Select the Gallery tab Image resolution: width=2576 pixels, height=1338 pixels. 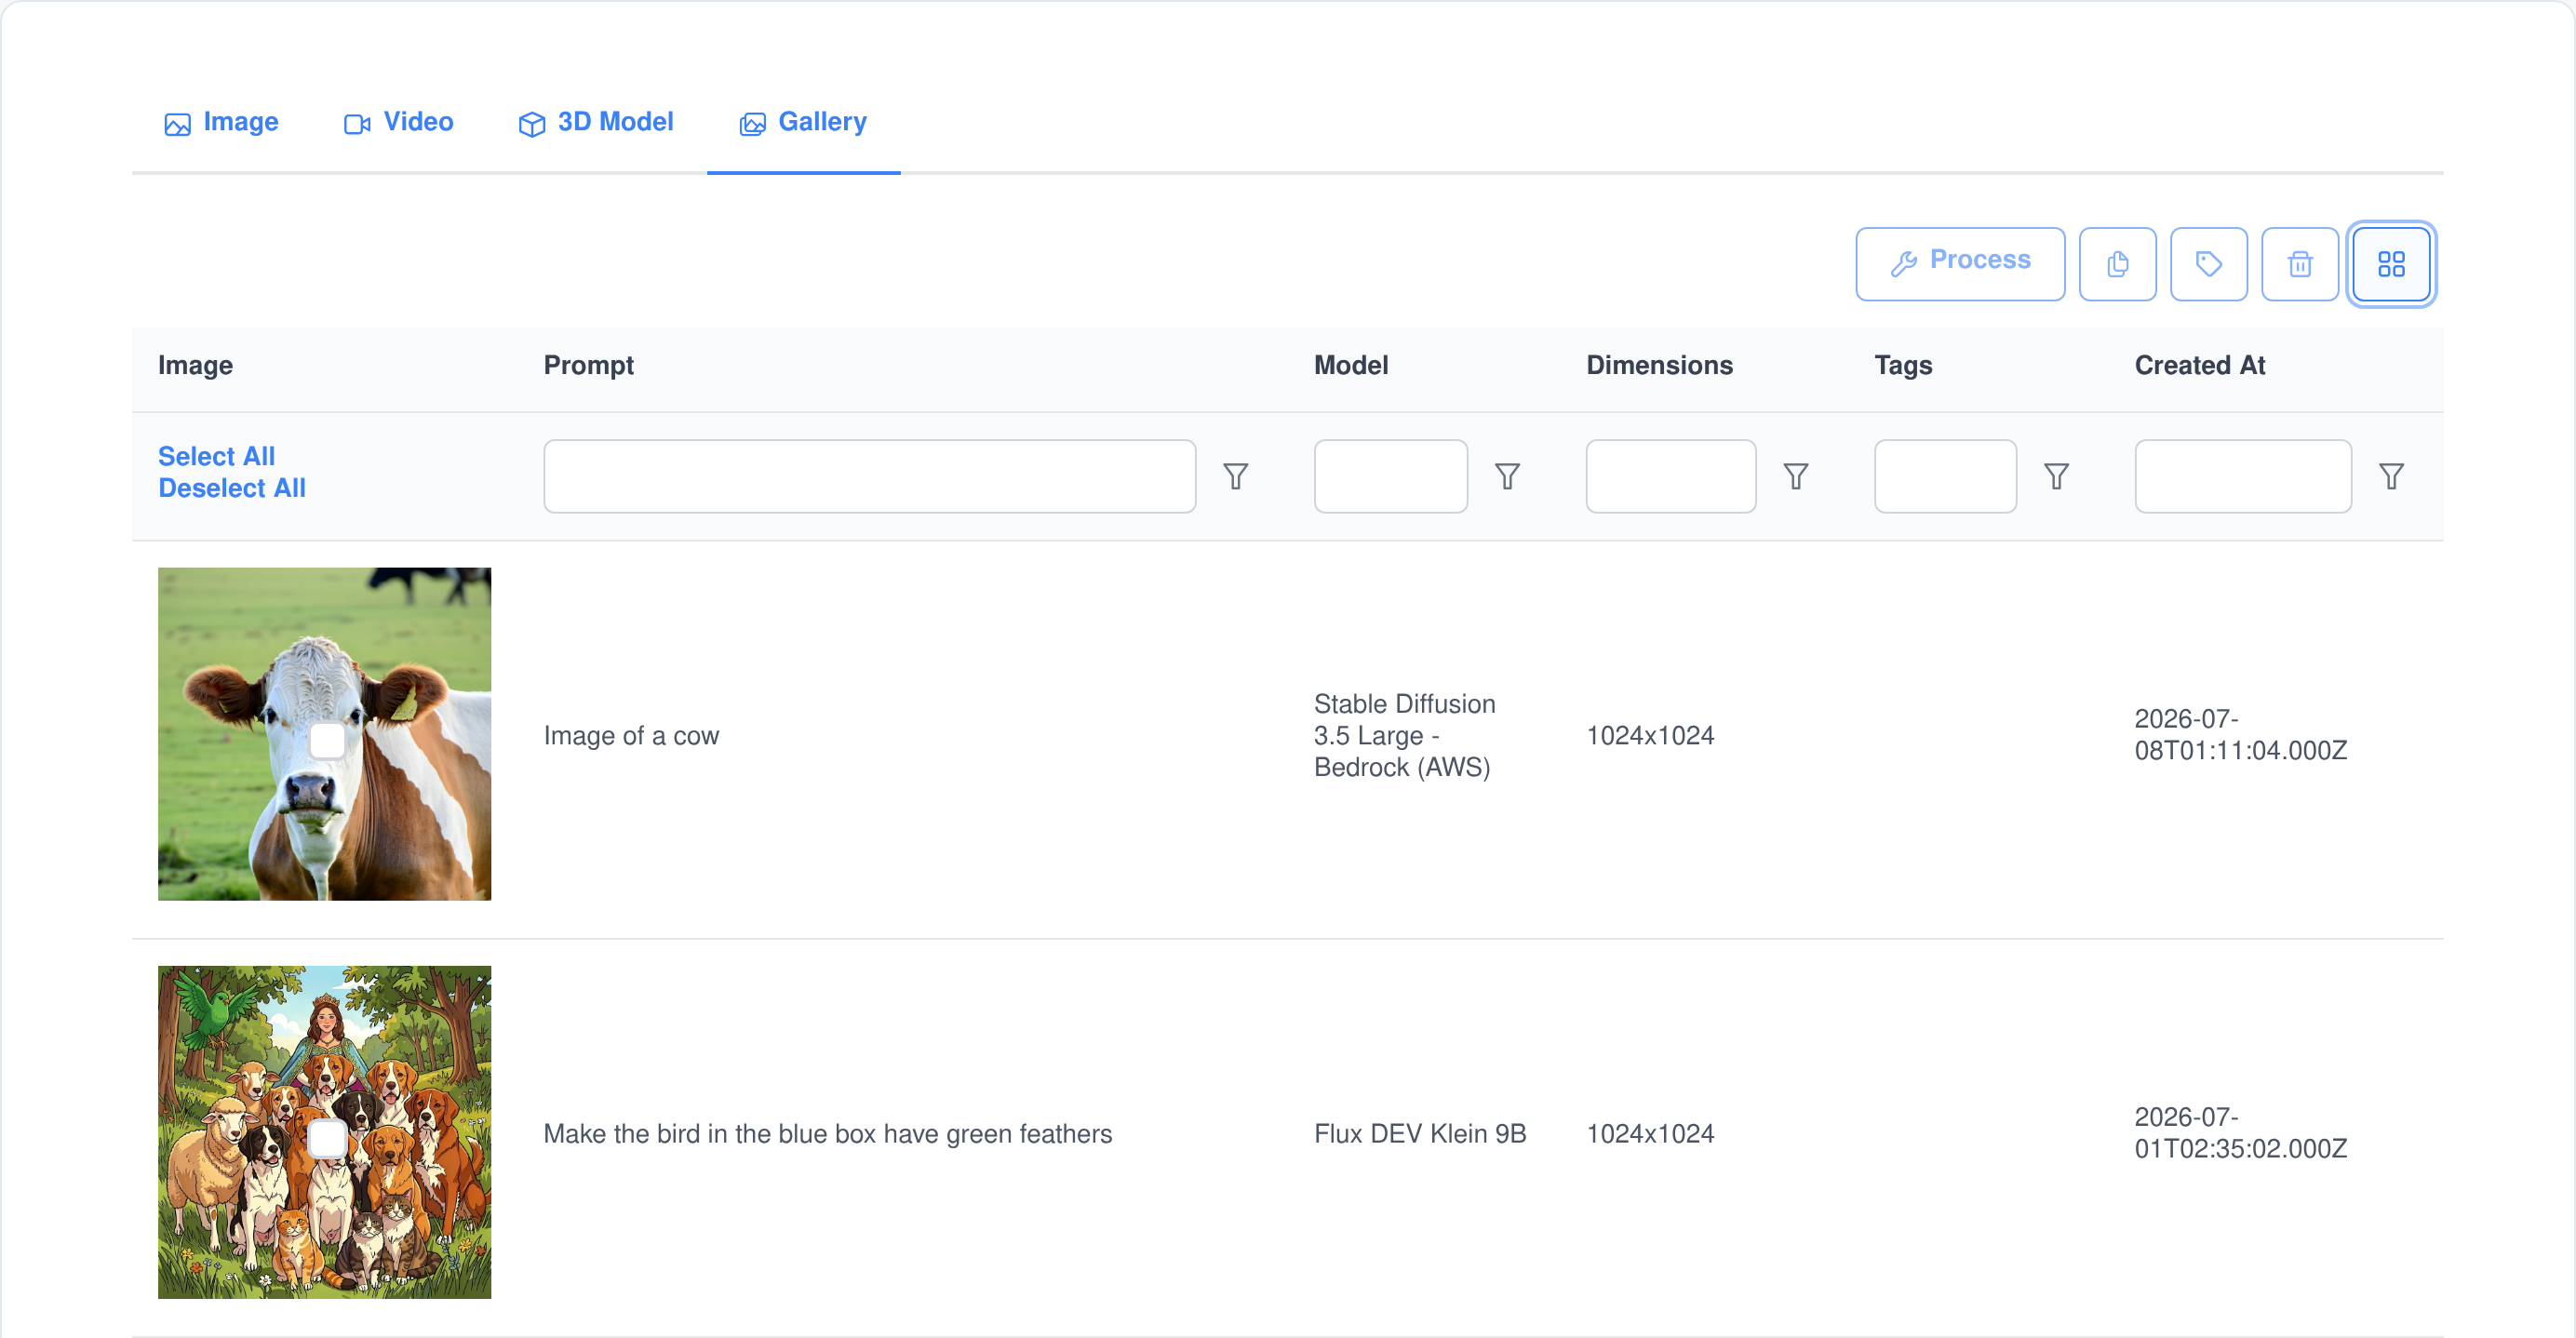coord(803,122)
